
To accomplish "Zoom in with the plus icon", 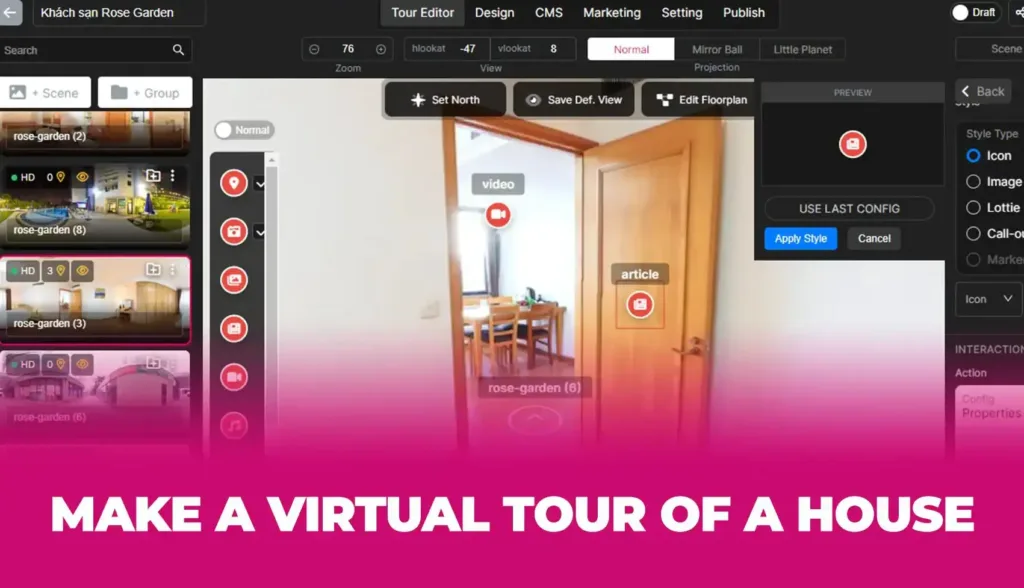I will click(x=381, y=49).
